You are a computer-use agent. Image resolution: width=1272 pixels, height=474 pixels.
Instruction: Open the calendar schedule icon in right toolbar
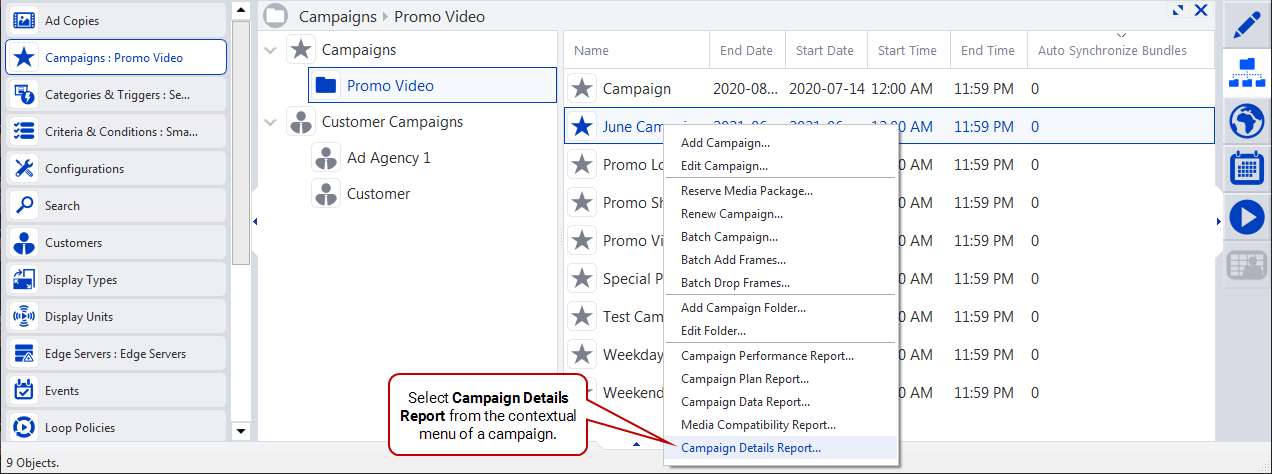pyautogui.click(x=1246, y=167)
